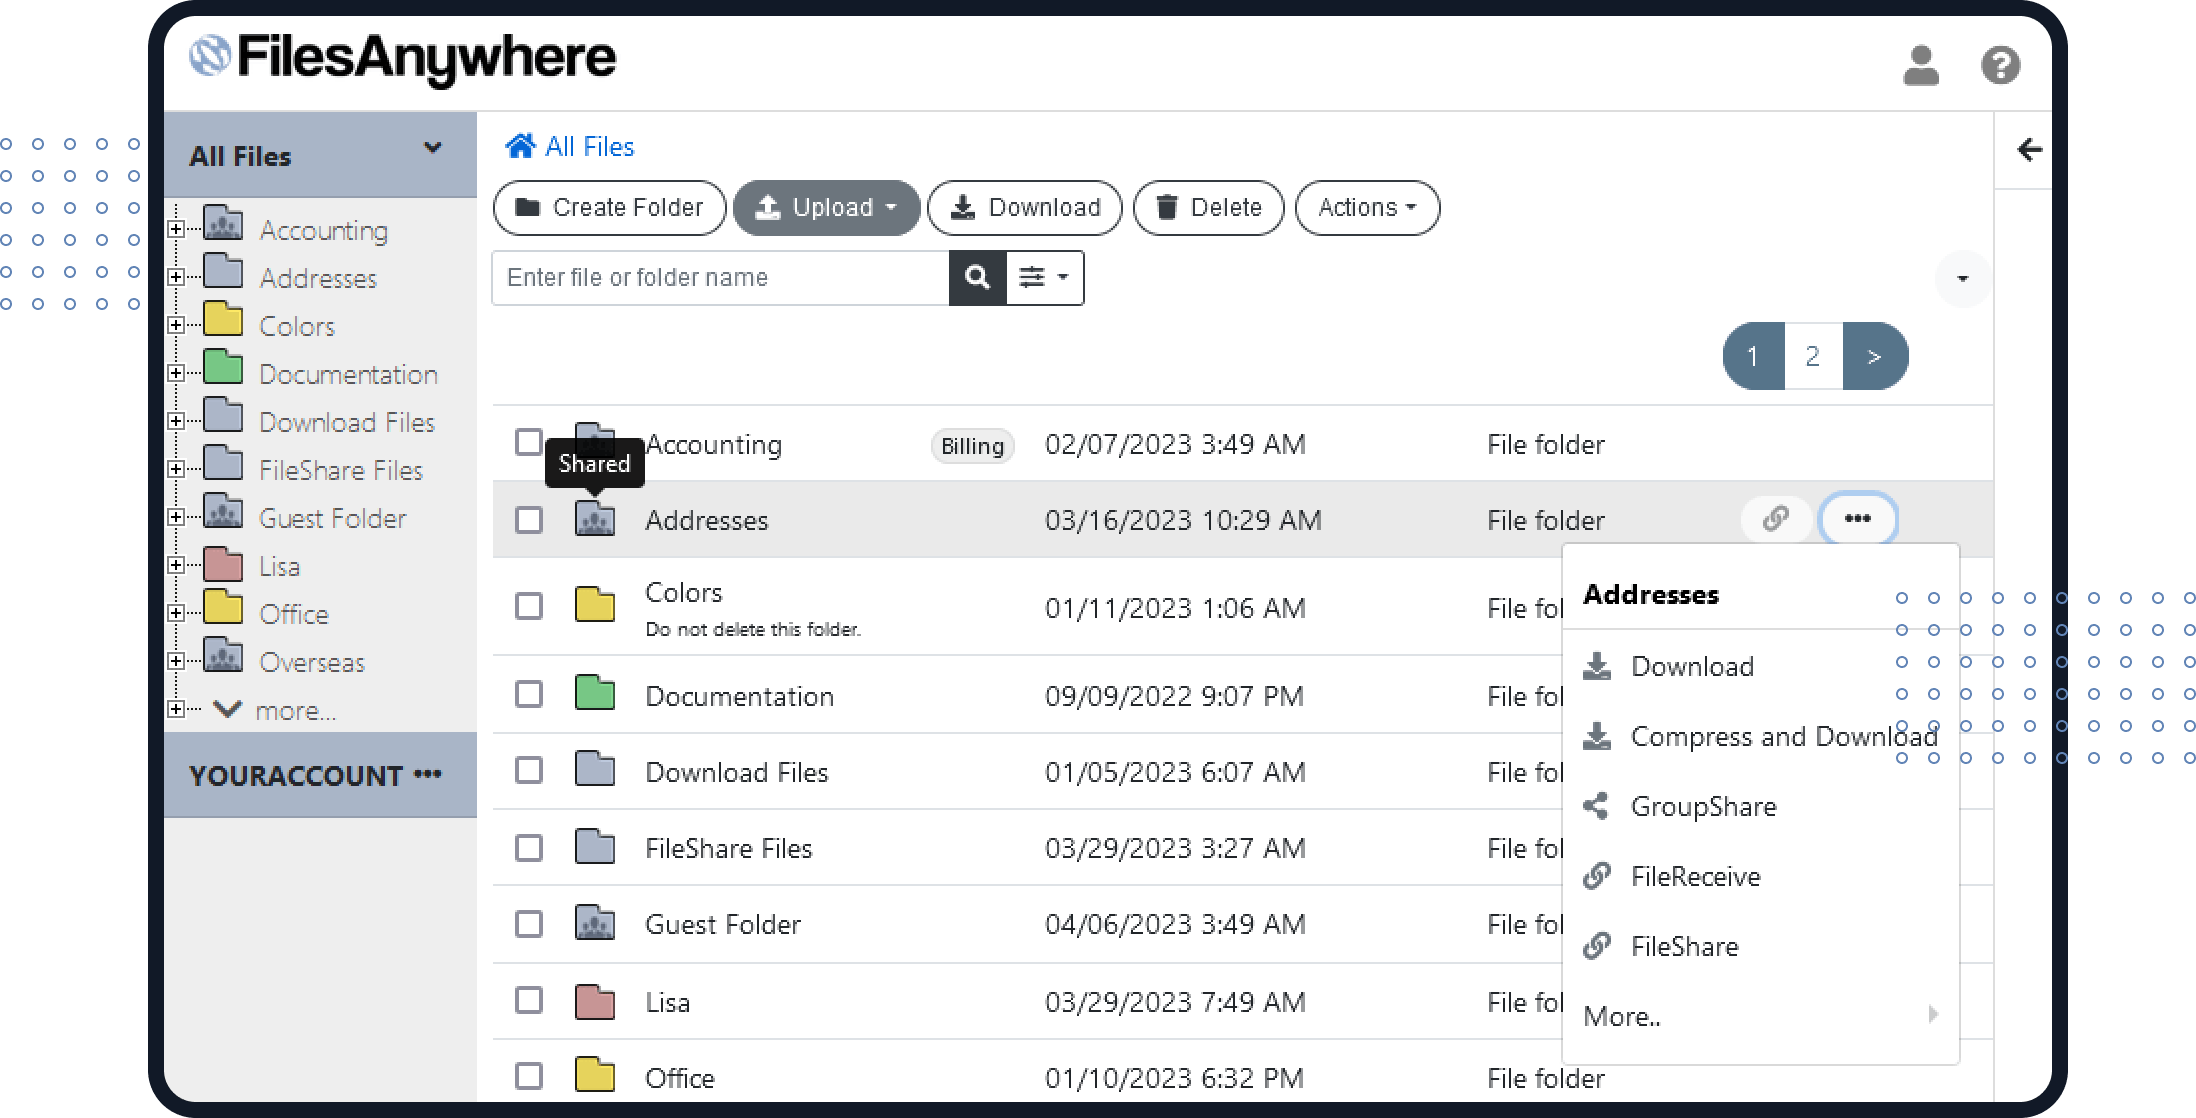Select the Colors folder checkbox
Screen dimensions: 2196x1118
[x=529, y=606]
